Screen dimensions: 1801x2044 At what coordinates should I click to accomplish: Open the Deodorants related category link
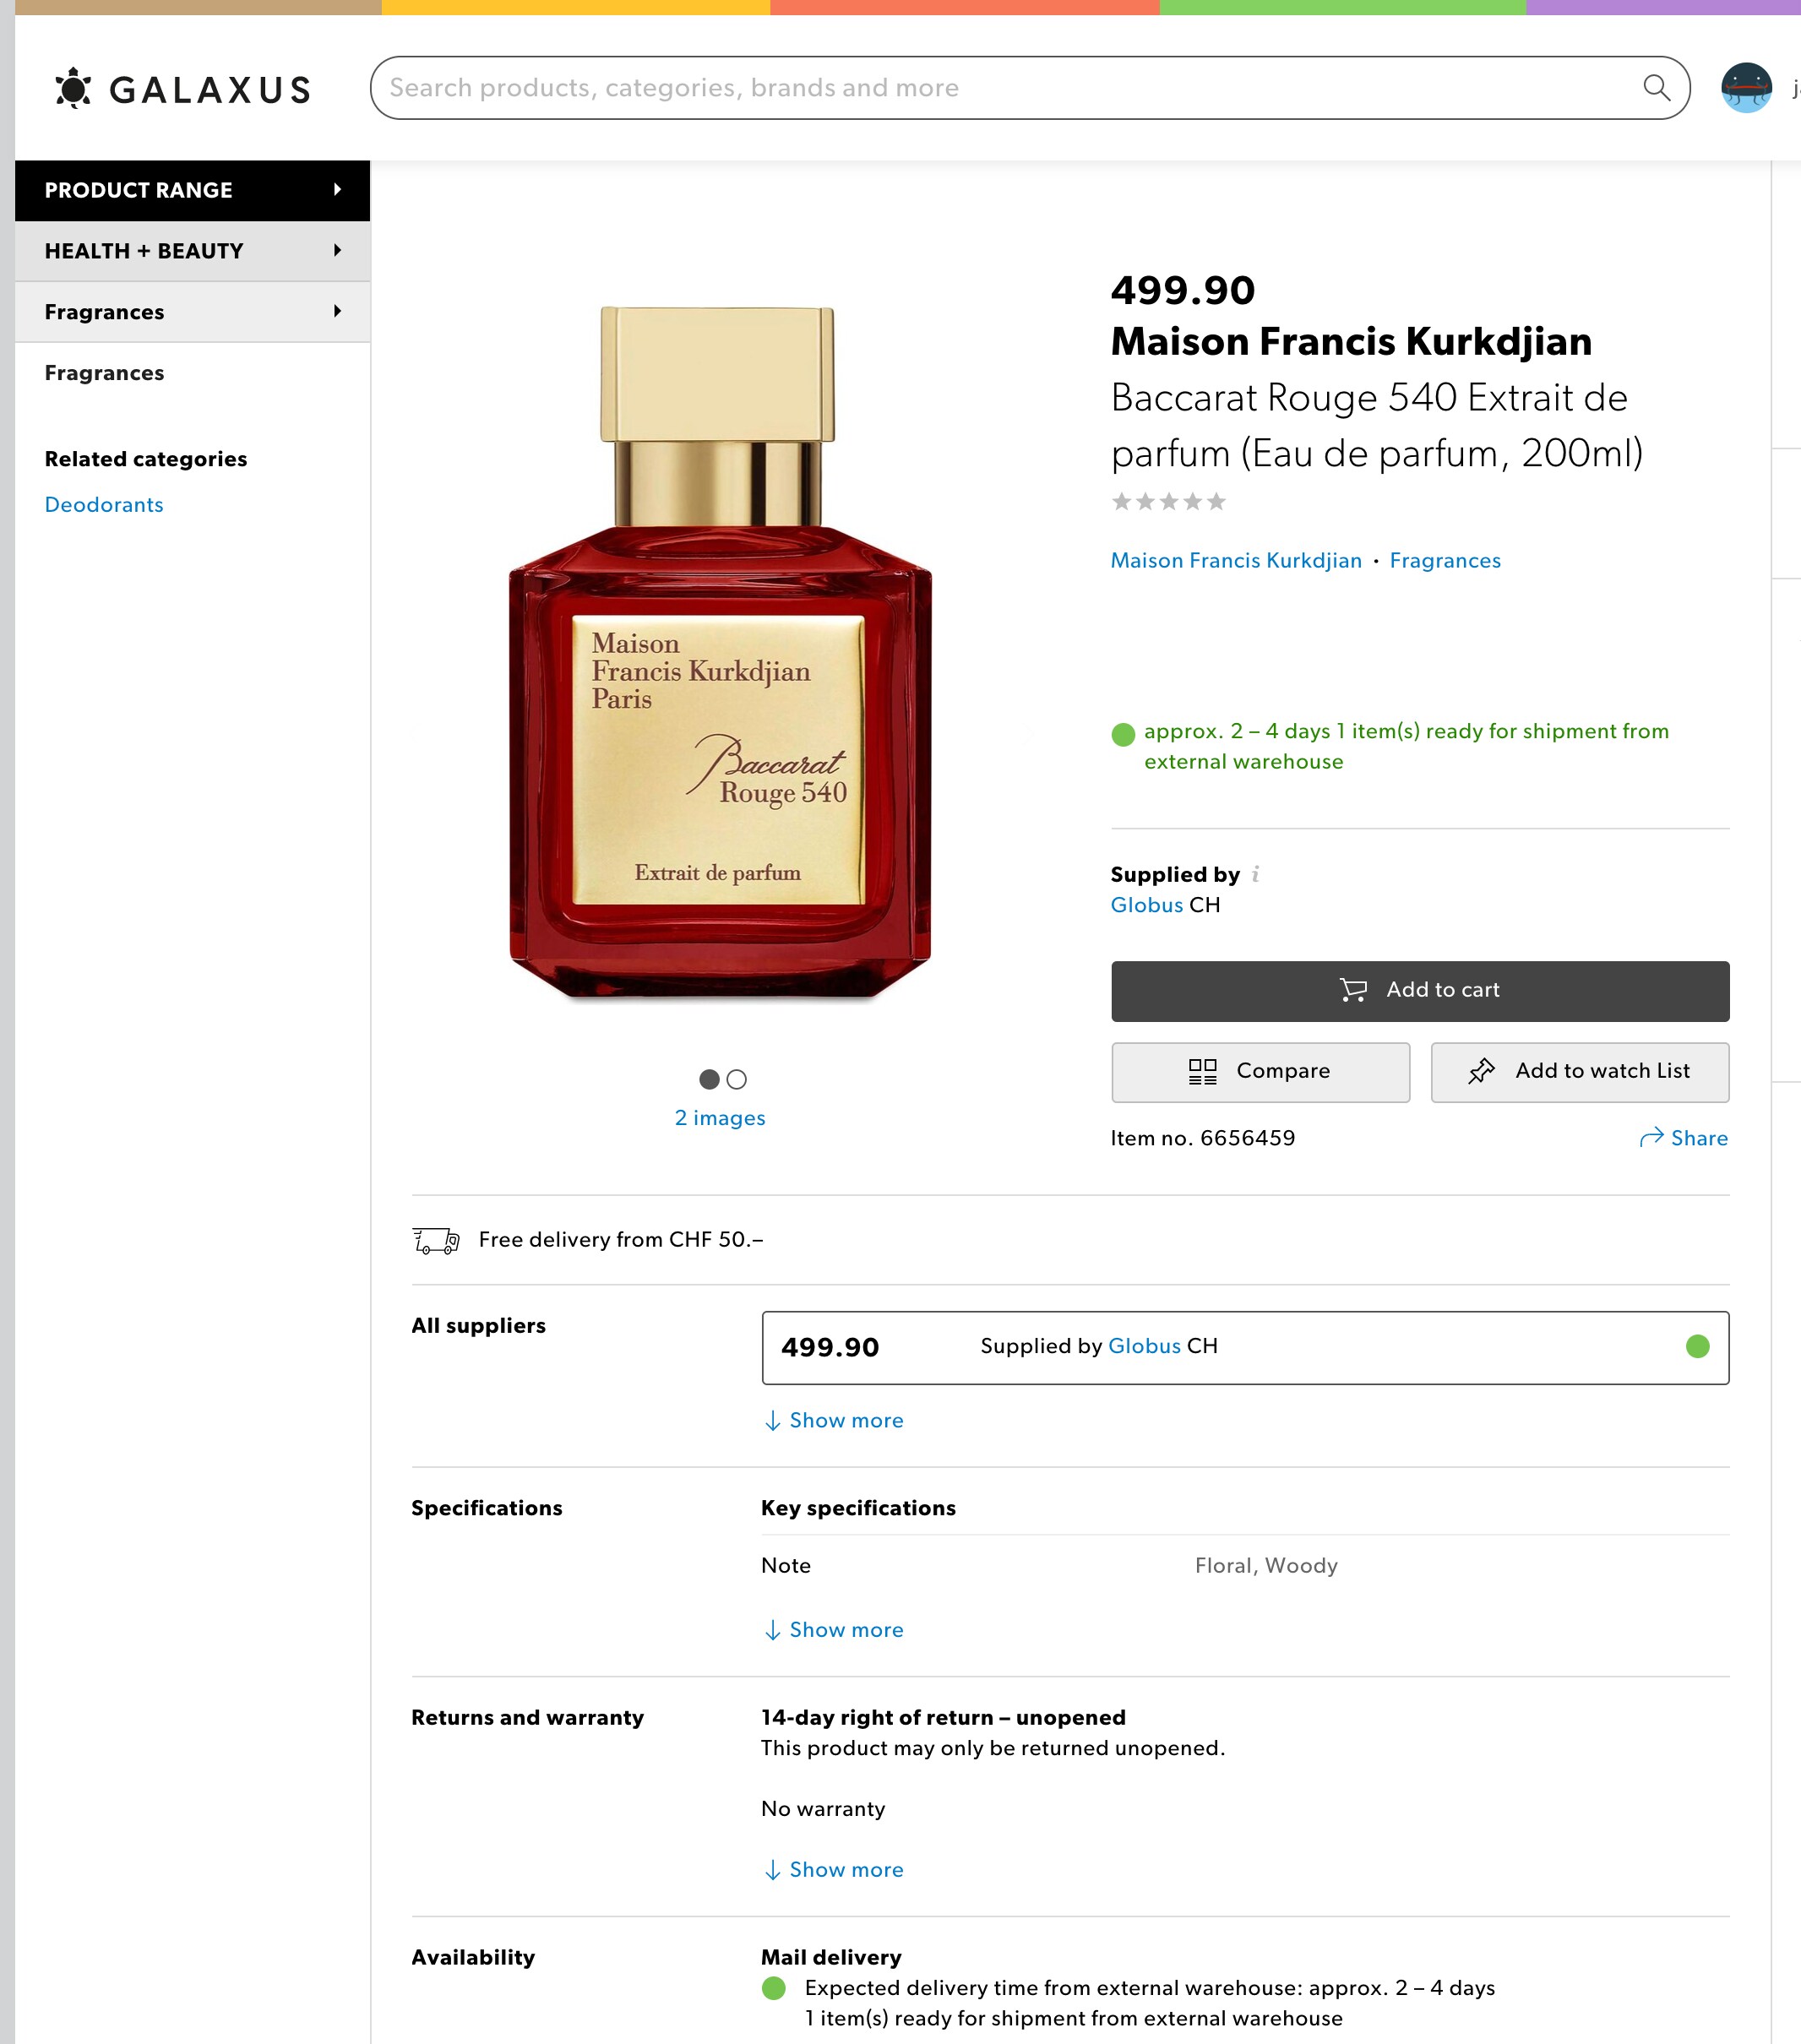(104, 505)
